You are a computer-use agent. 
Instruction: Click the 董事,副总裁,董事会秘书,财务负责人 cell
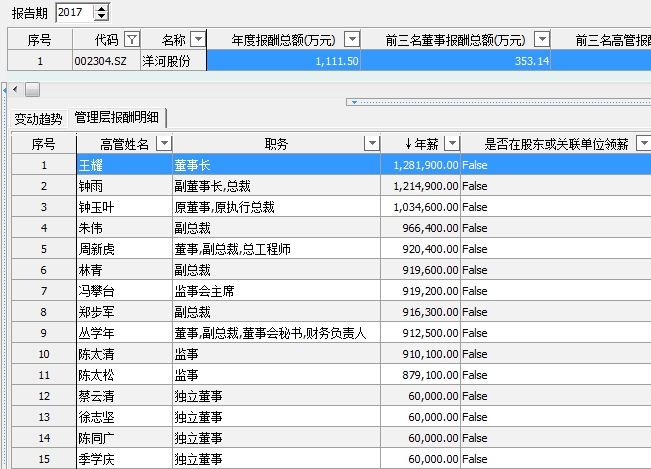tap(276, 333)
